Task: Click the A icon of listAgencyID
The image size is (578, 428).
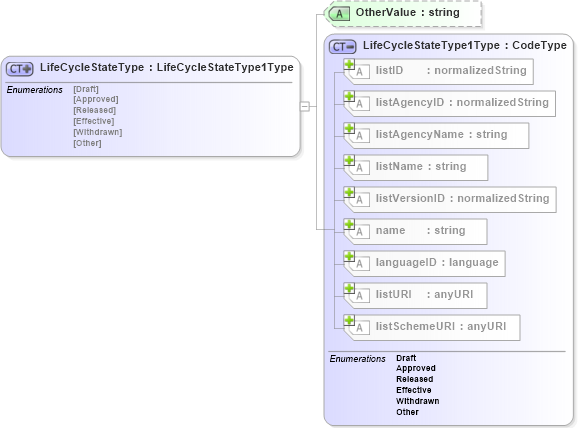Action: pos(359,104)
